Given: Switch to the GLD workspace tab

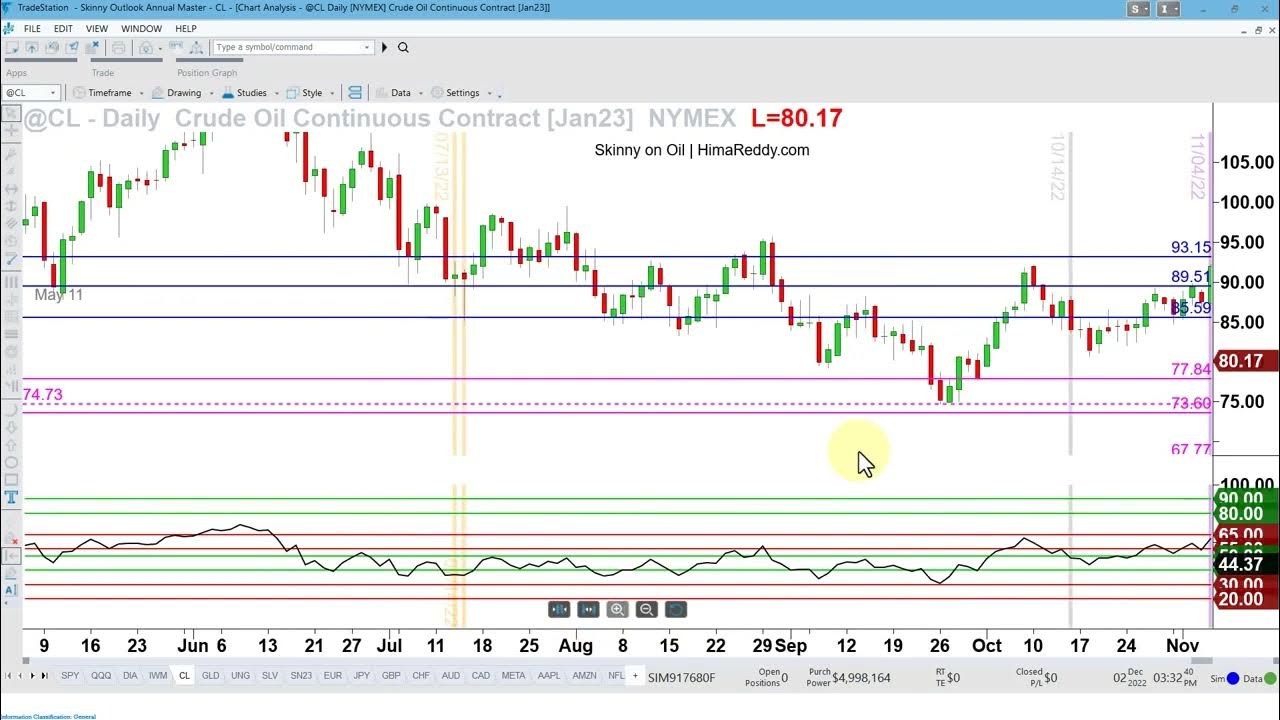Looking at the screenshot, I should pyautogui.click(x=210, y=676).
